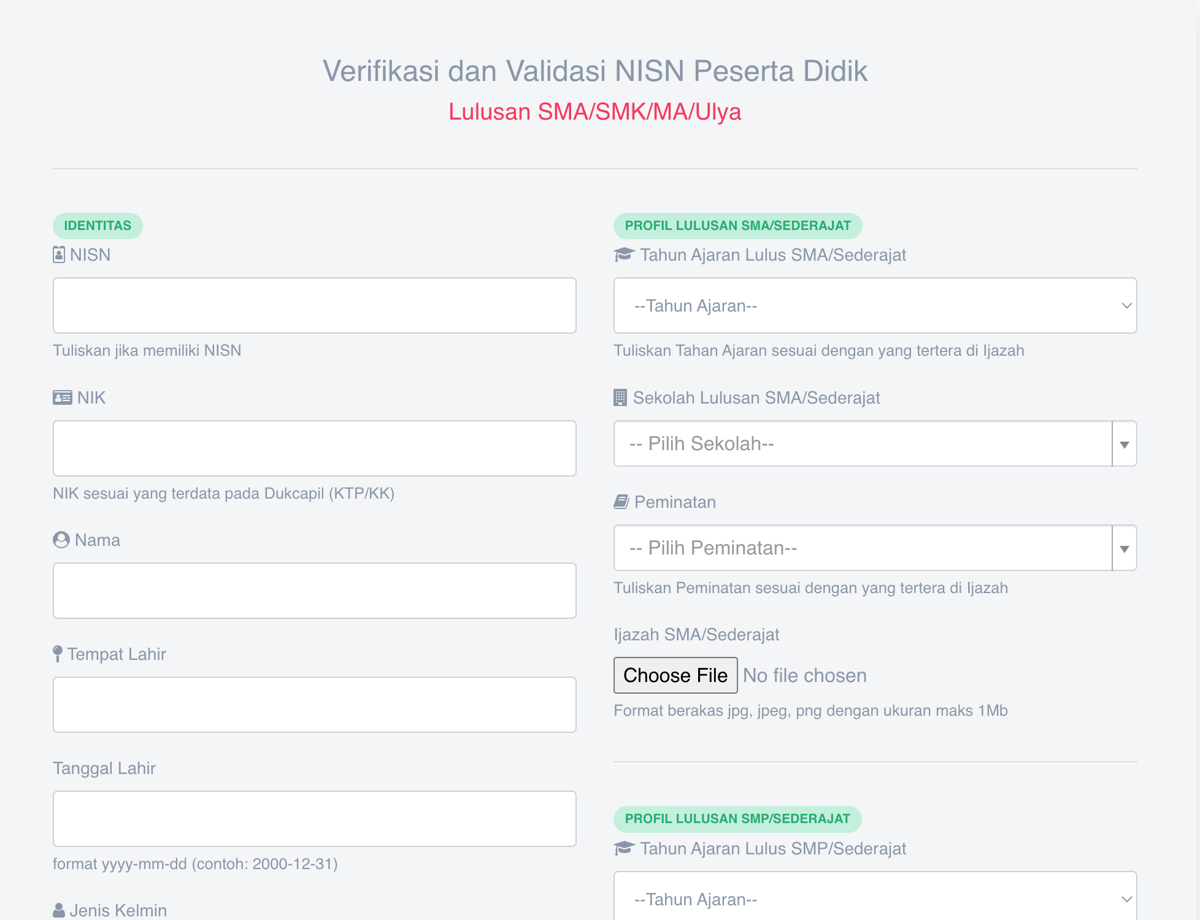Click the graduation cap icon beside Tahun Ajaran Lulus SMP
The width and height of the screenshot is (1200, 920).
(x=624, y=848)
